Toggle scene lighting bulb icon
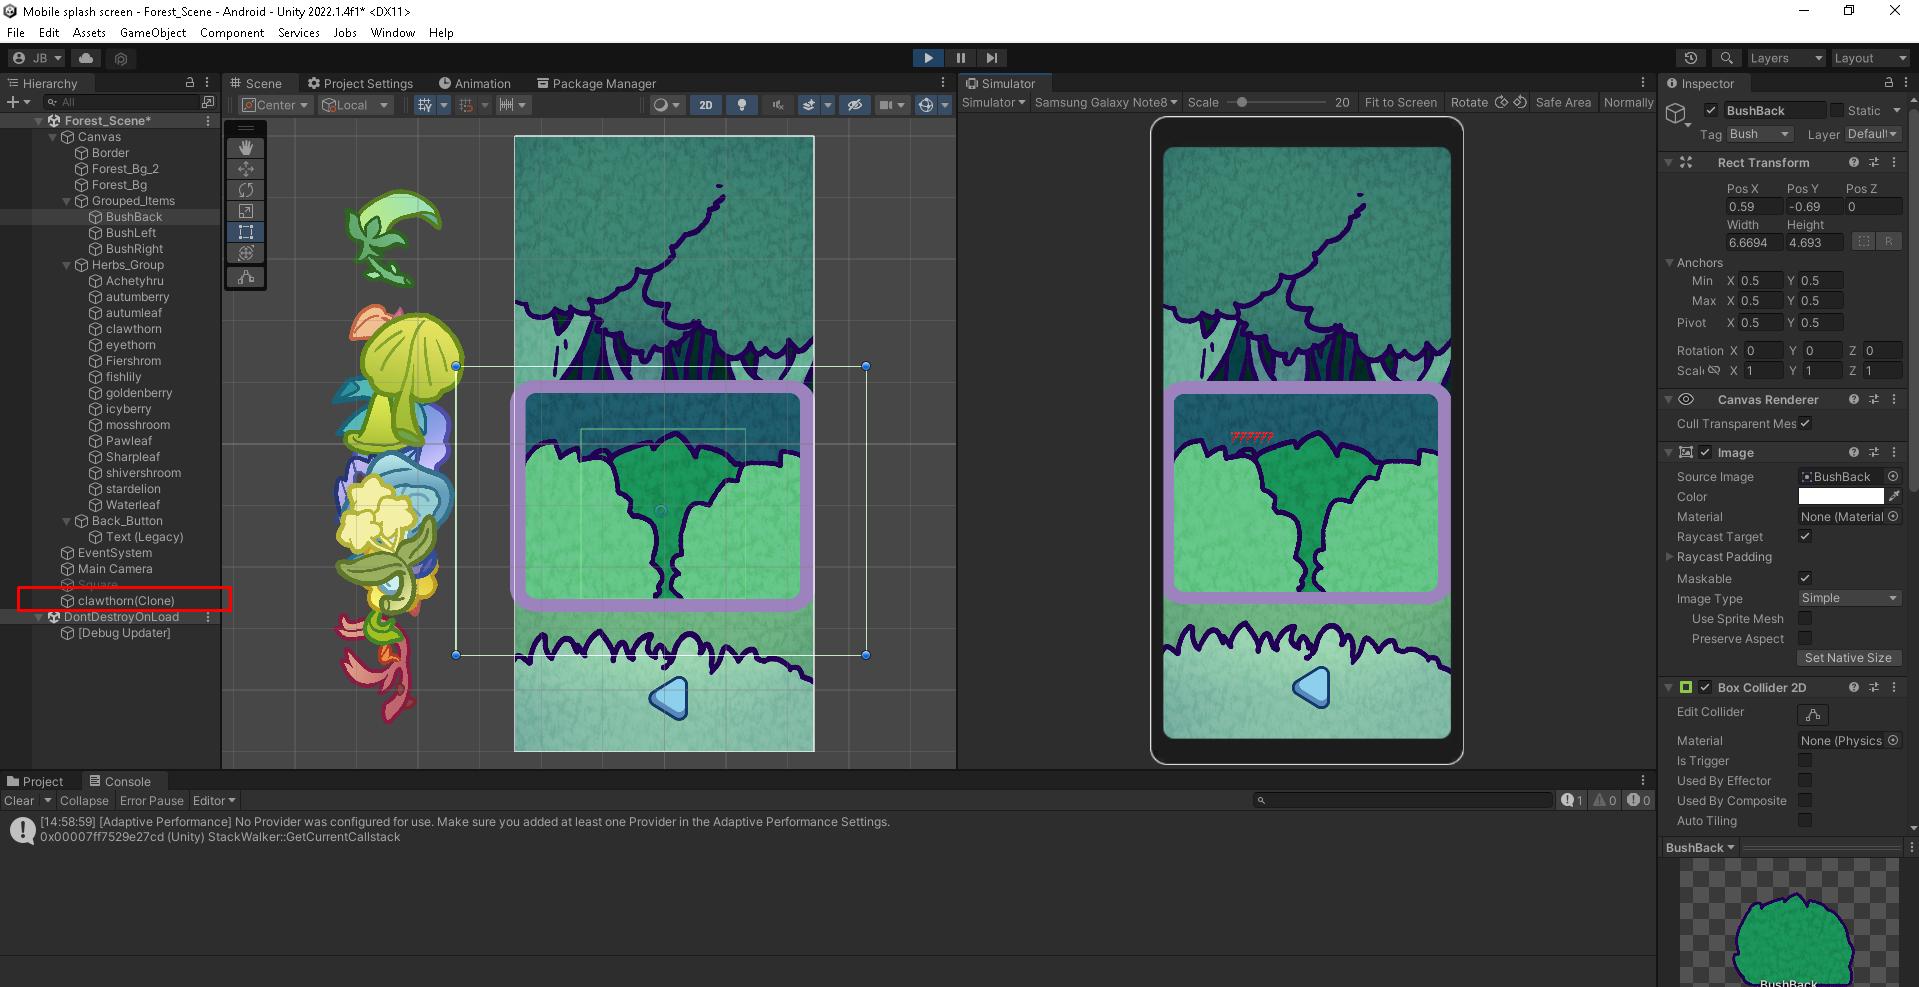 [741, 105]
